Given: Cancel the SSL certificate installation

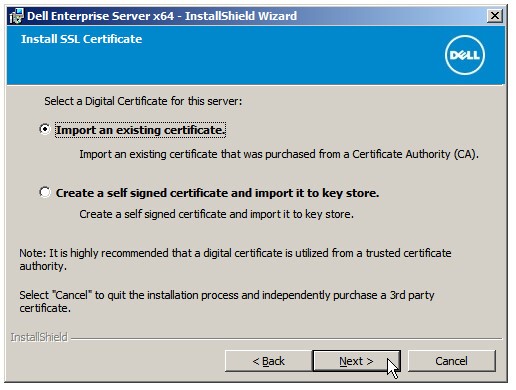Looking at the screenshot, I should (452, 361).
